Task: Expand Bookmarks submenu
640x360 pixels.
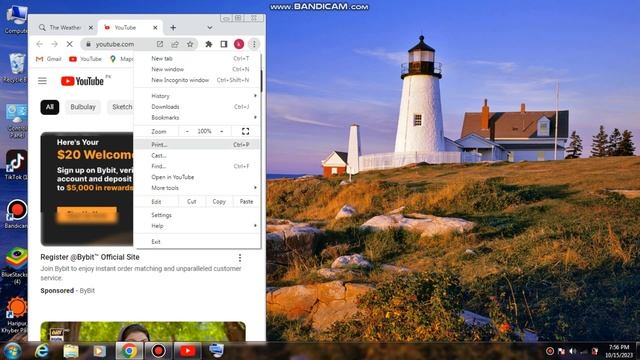Action: click(197, 118)
